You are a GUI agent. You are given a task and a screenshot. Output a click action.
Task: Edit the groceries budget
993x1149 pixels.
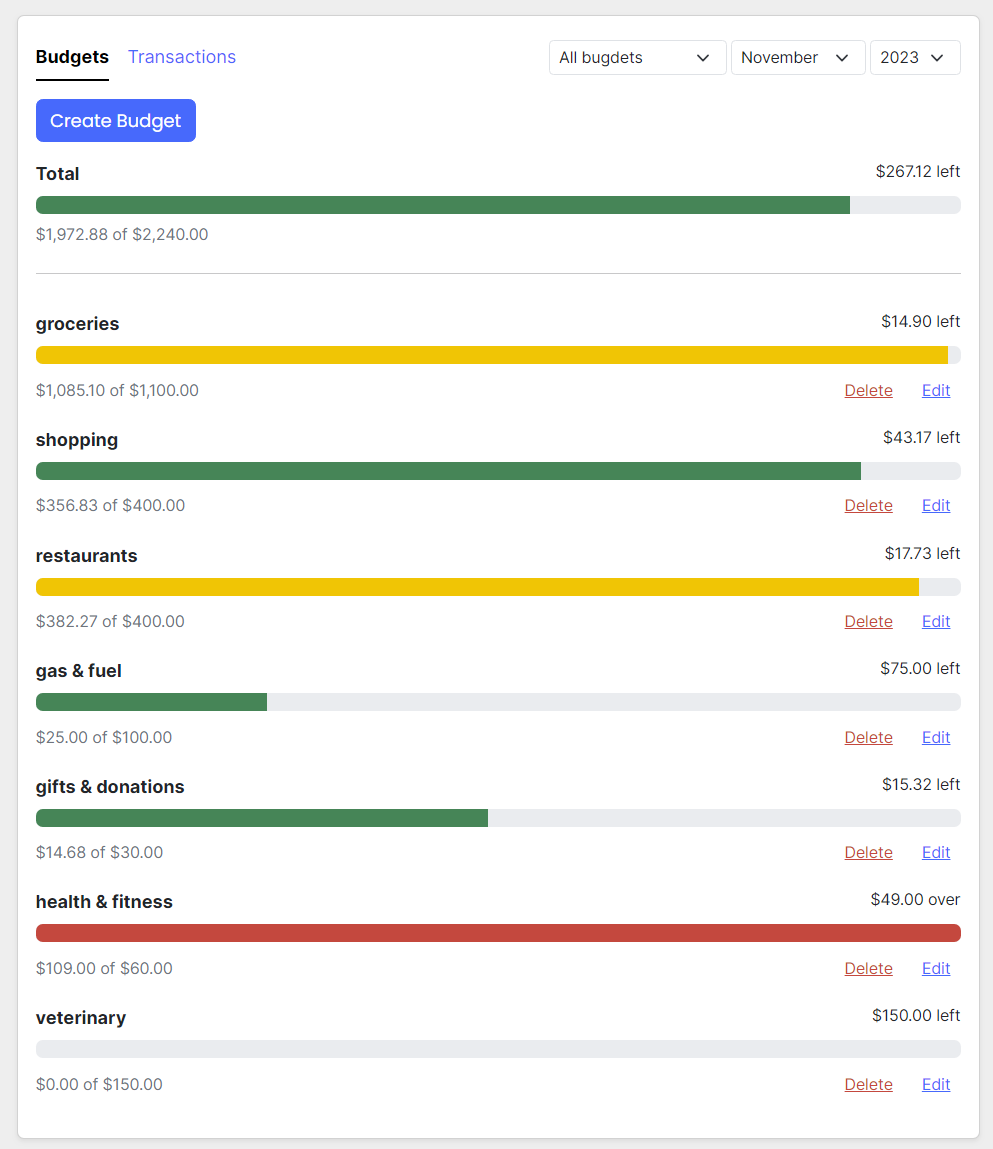pyautogui.click(x=935, y=390)
